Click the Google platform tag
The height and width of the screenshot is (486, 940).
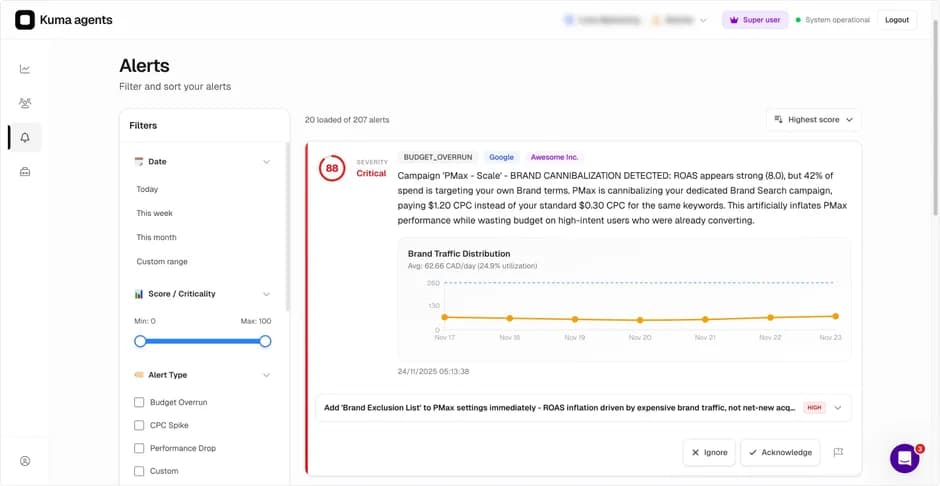point(501,157)
